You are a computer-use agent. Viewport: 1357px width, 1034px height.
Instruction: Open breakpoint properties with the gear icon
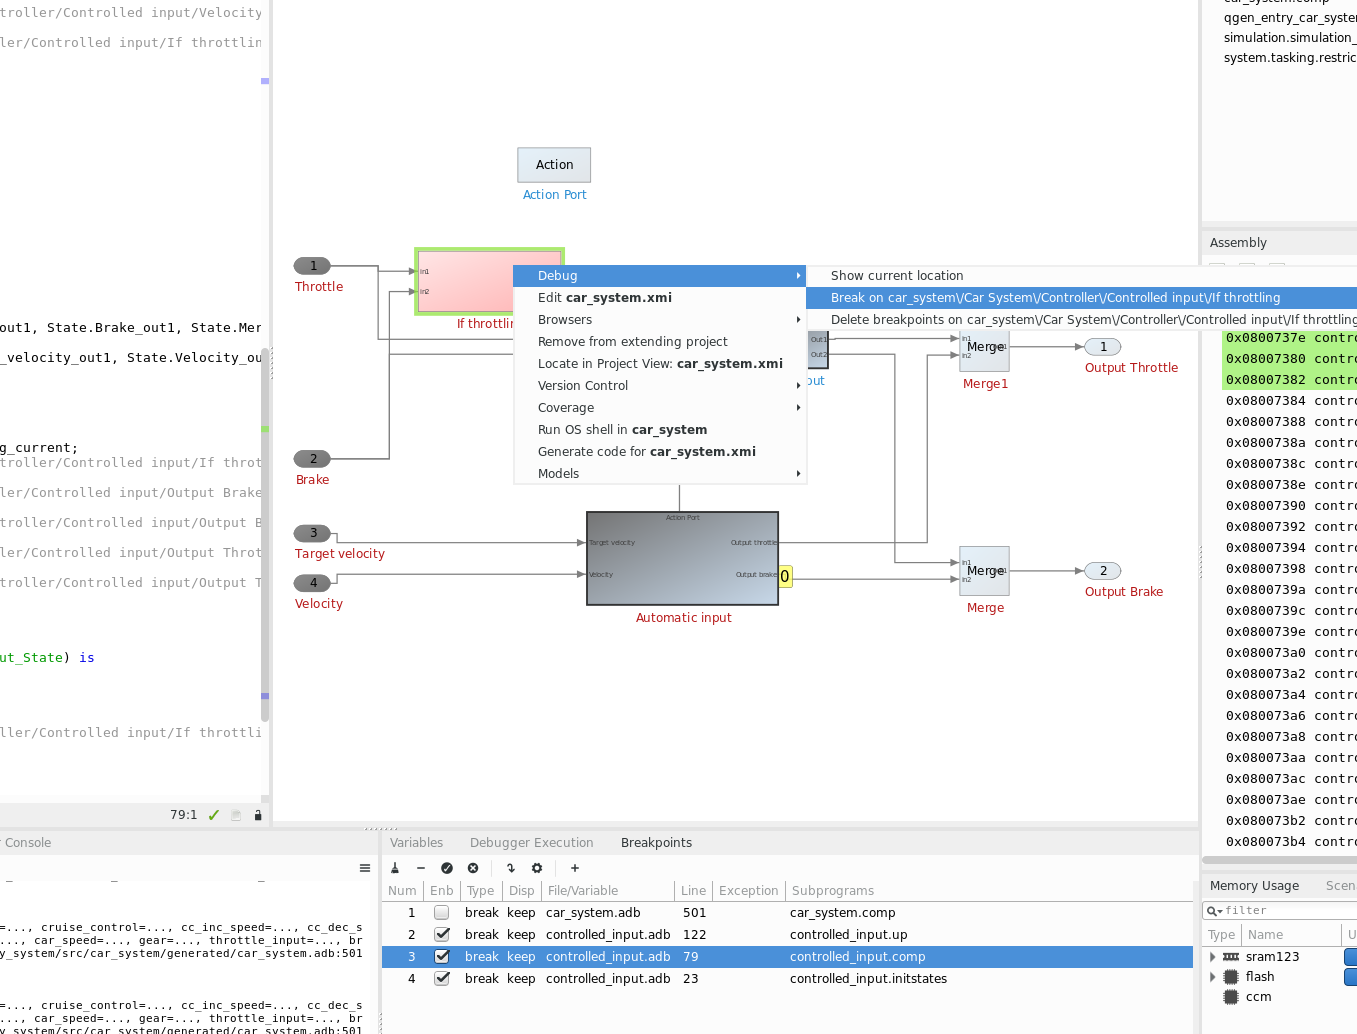point(537,868)
